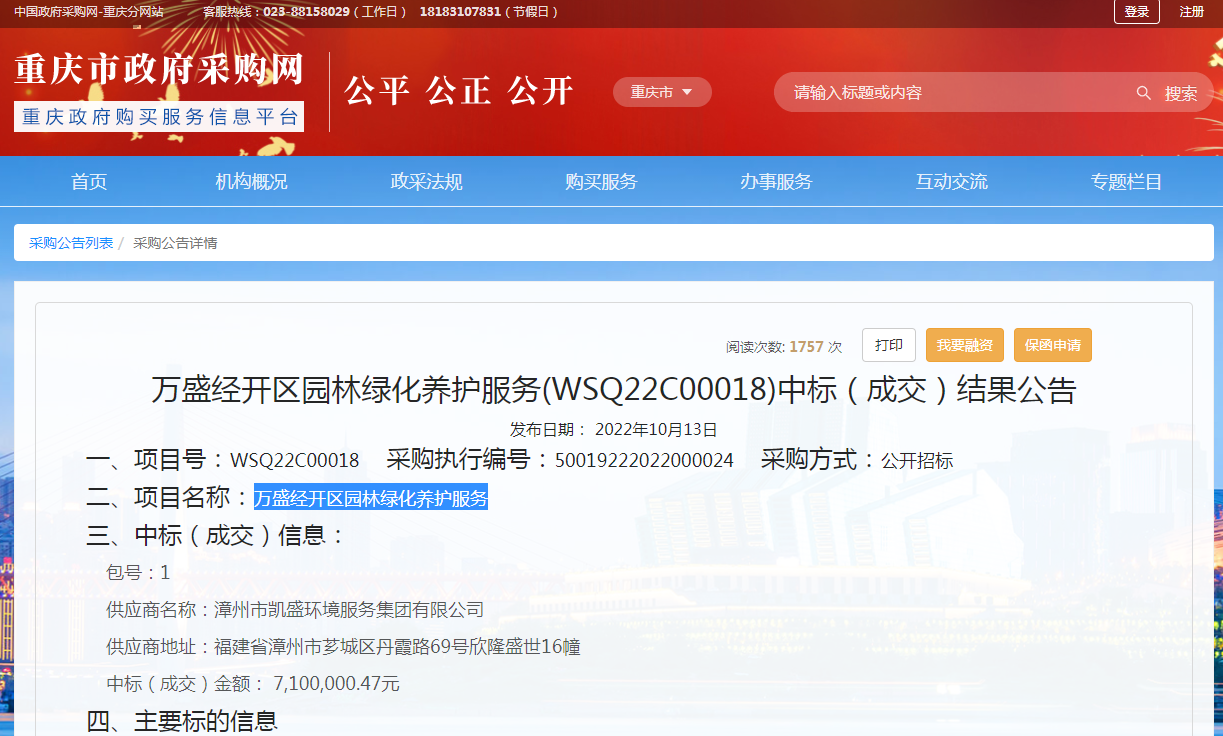Click the 四、主要标的信息 heading
The image size is (1223, 736).
tap(182, 722)
